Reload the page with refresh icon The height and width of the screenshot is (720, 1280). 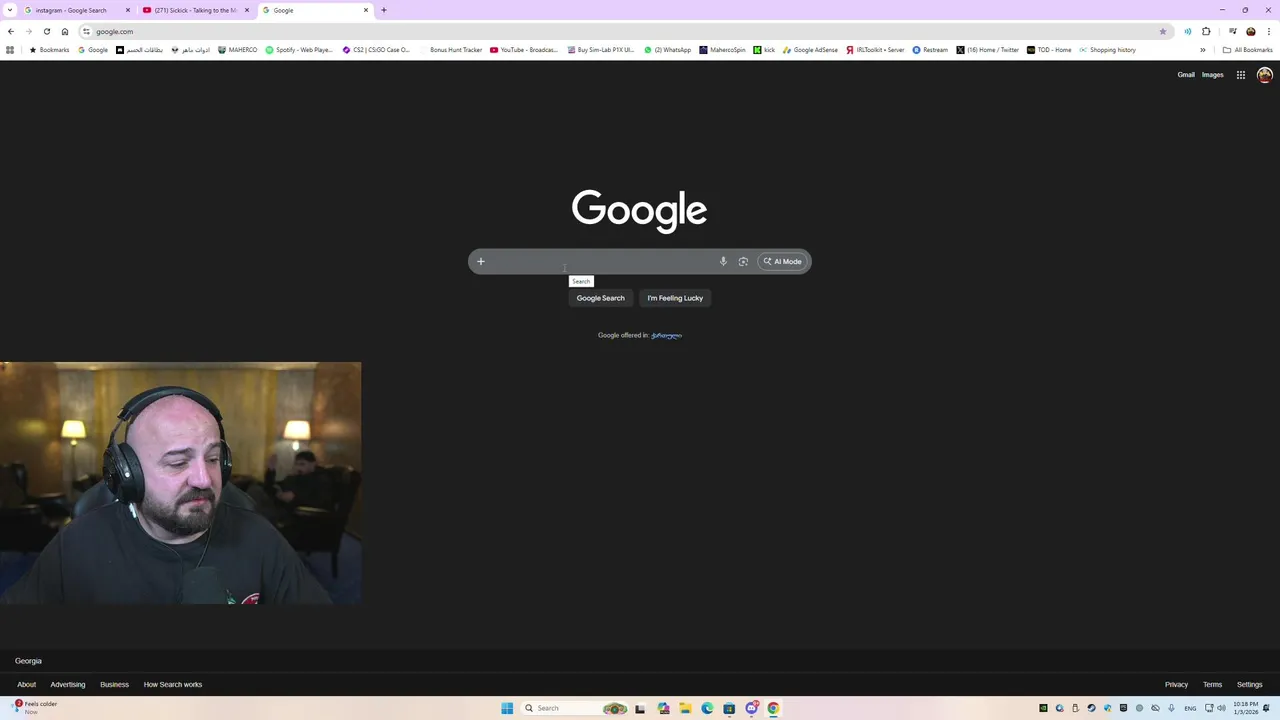(x=47, y=31)
